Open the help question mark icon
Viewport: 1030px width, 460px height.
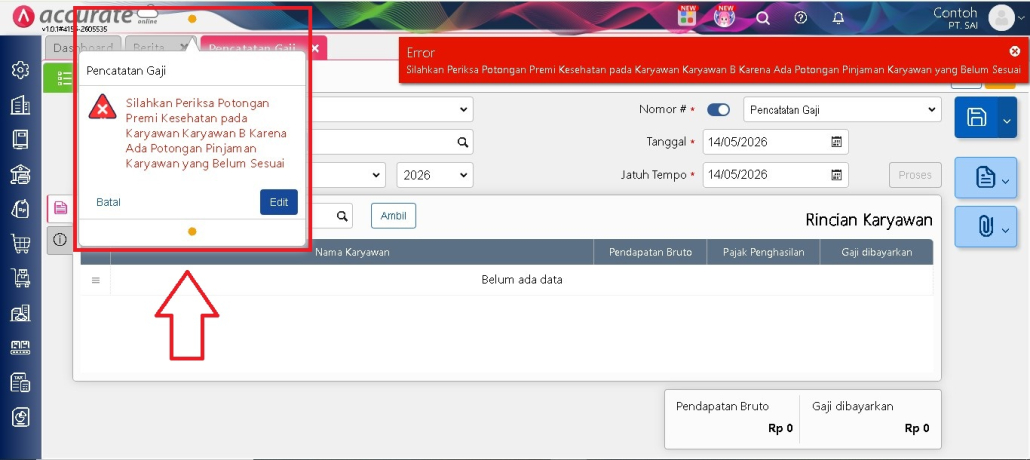(x=800, y=18)
